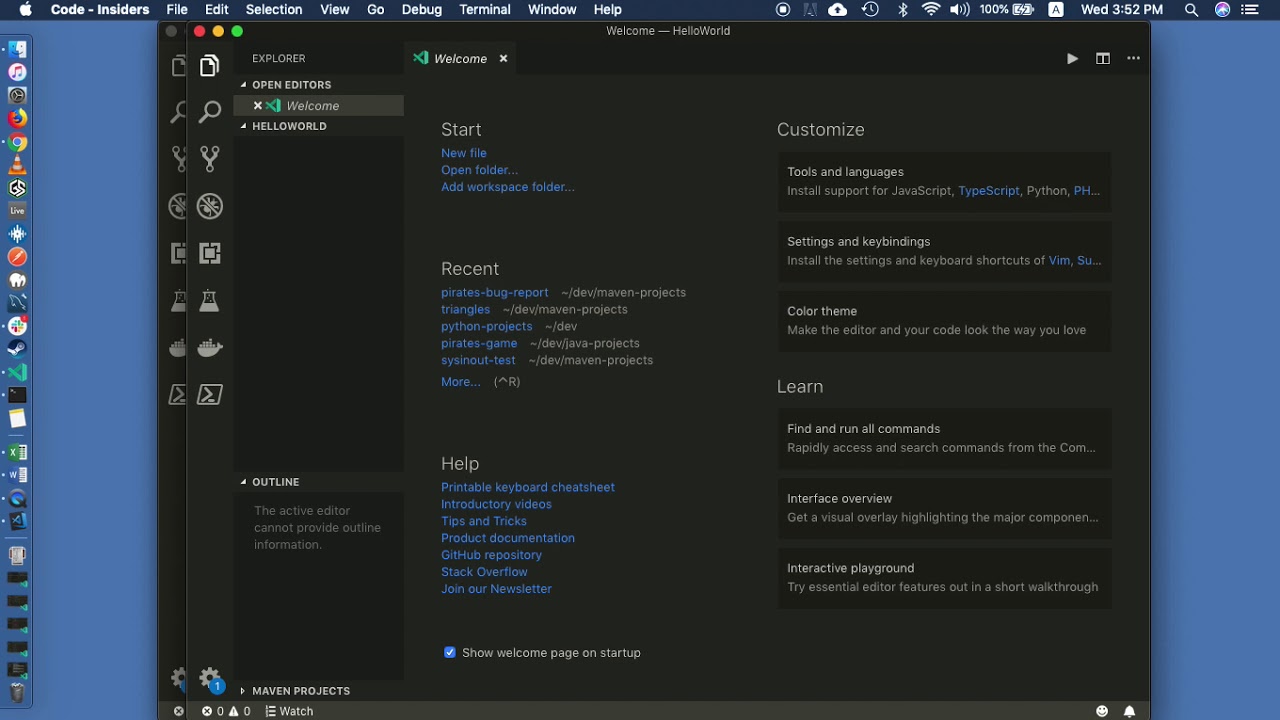1280x720 pixels.
Task: Open the More Actions ellipsis menu
Action: 1133,59
